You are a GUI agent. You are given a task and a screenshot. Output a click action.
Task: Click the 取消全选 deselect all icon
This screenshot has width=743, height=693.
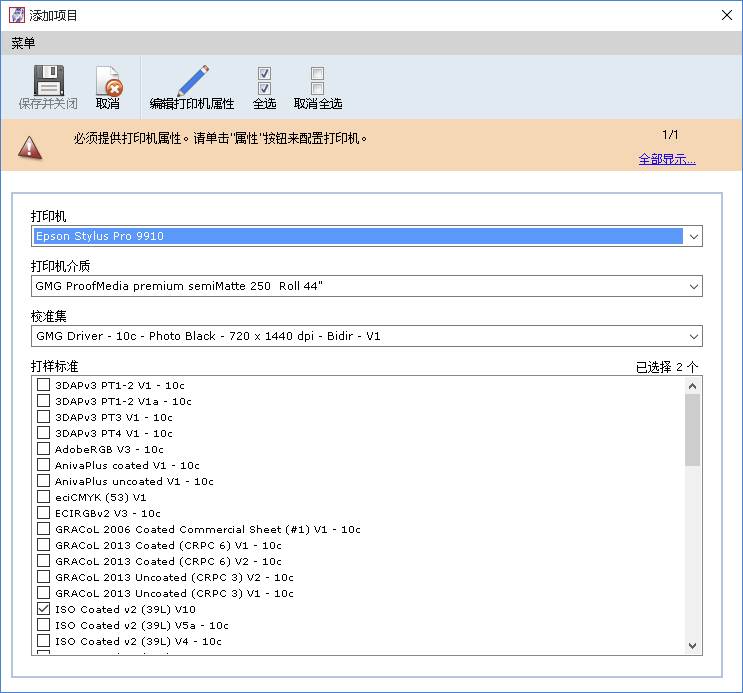click(x=317, y=81)
